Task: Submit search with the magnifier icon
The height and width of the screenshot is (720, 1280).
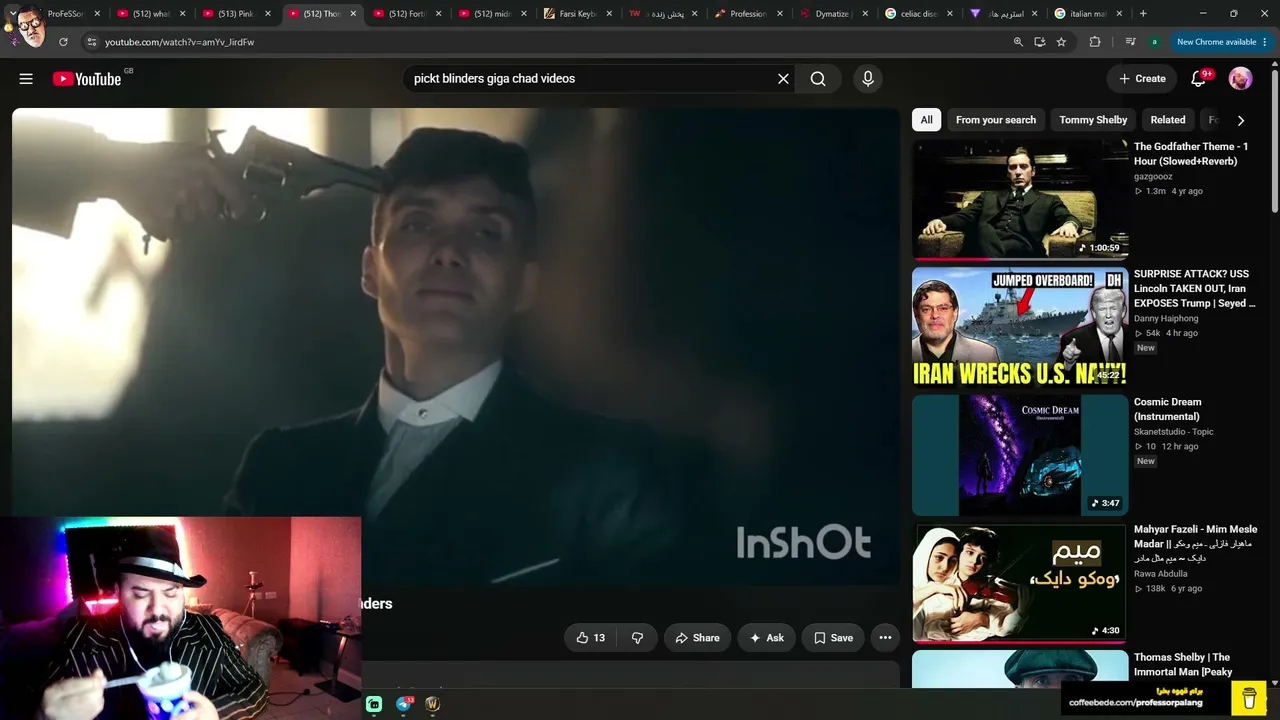Action: (818, 79)
